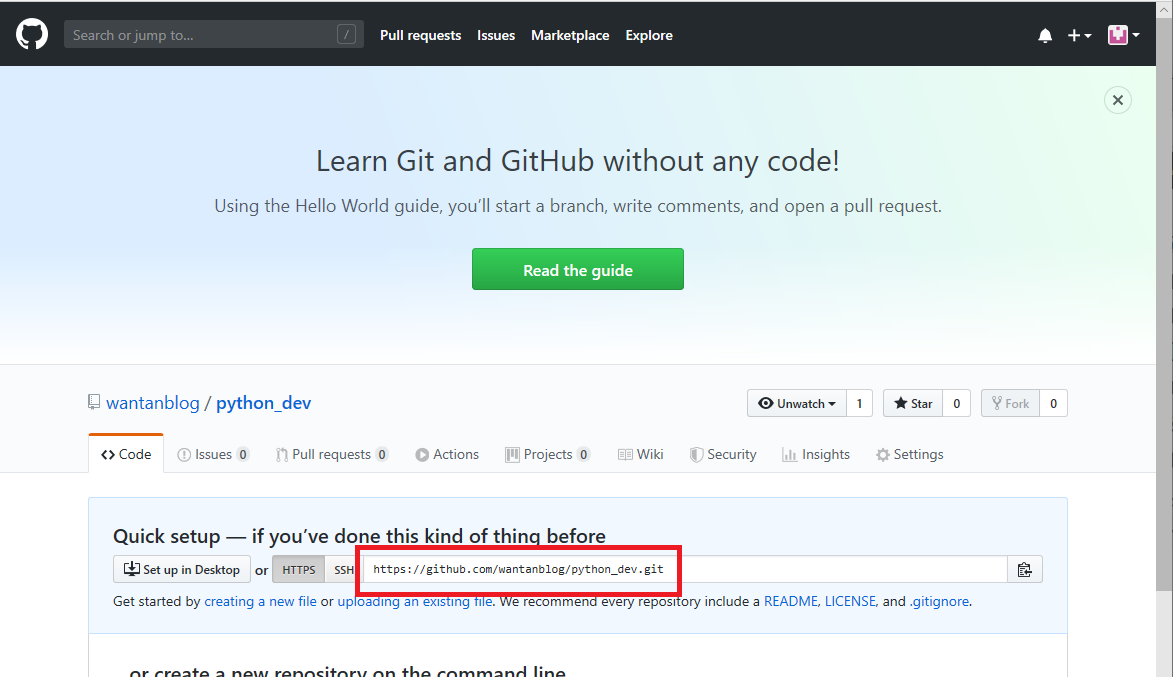This screenshot has width=1173, height=677.
Task: Click the slash shortcut key in search box
Action: coord(346,34)
